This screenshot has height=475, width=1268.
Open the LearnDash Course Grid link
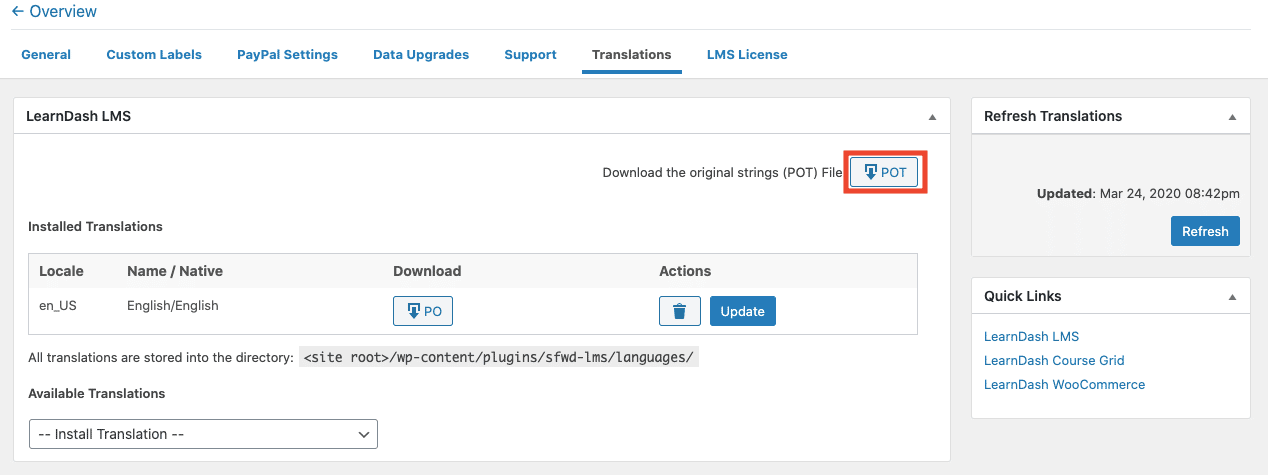tap(1054, 361)
